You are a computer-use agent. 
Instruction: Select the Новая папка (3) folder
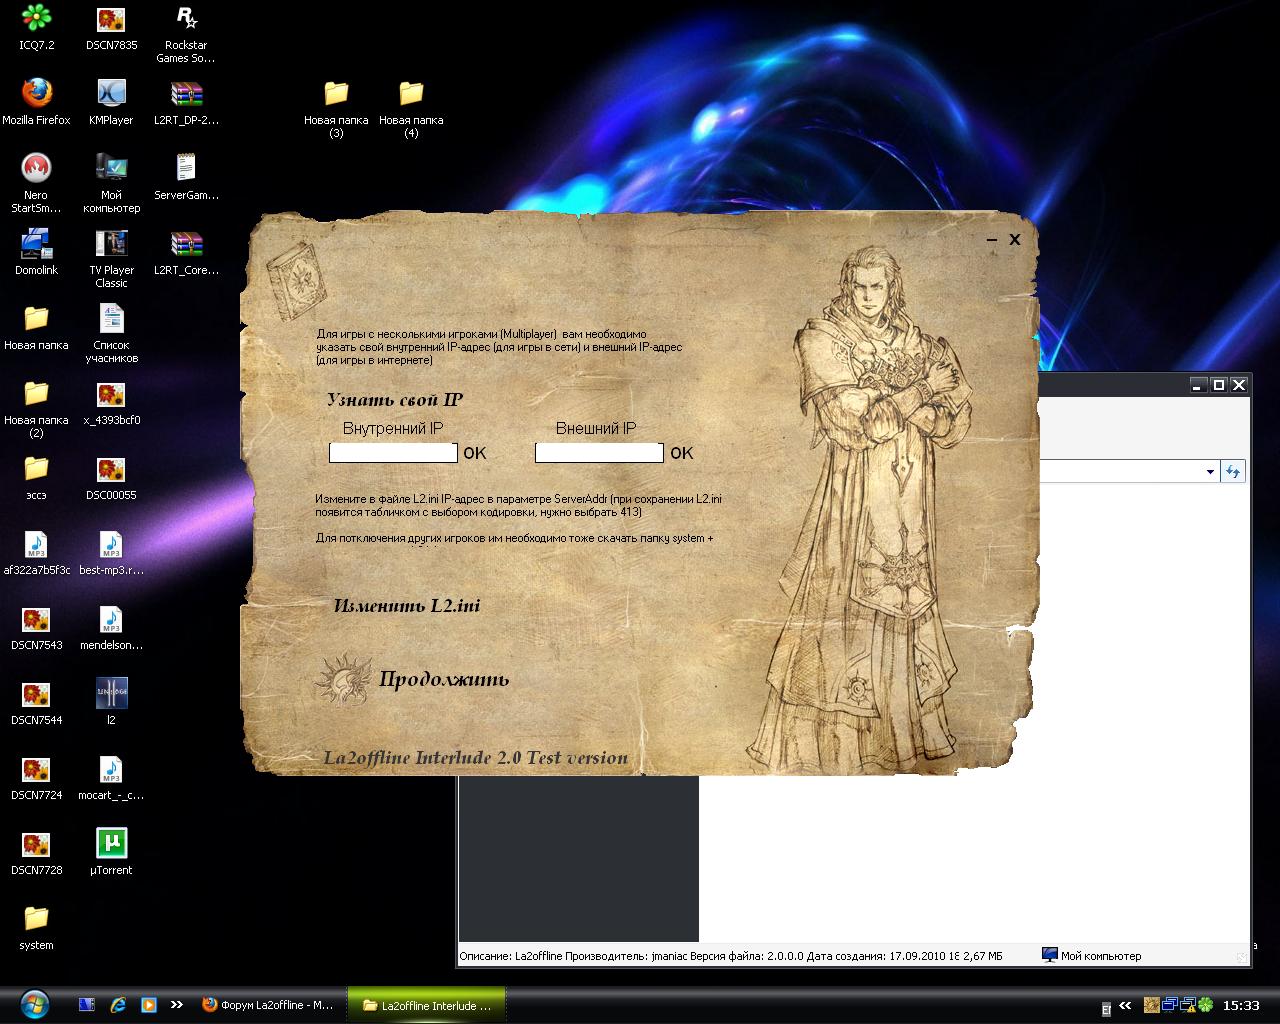336,108
